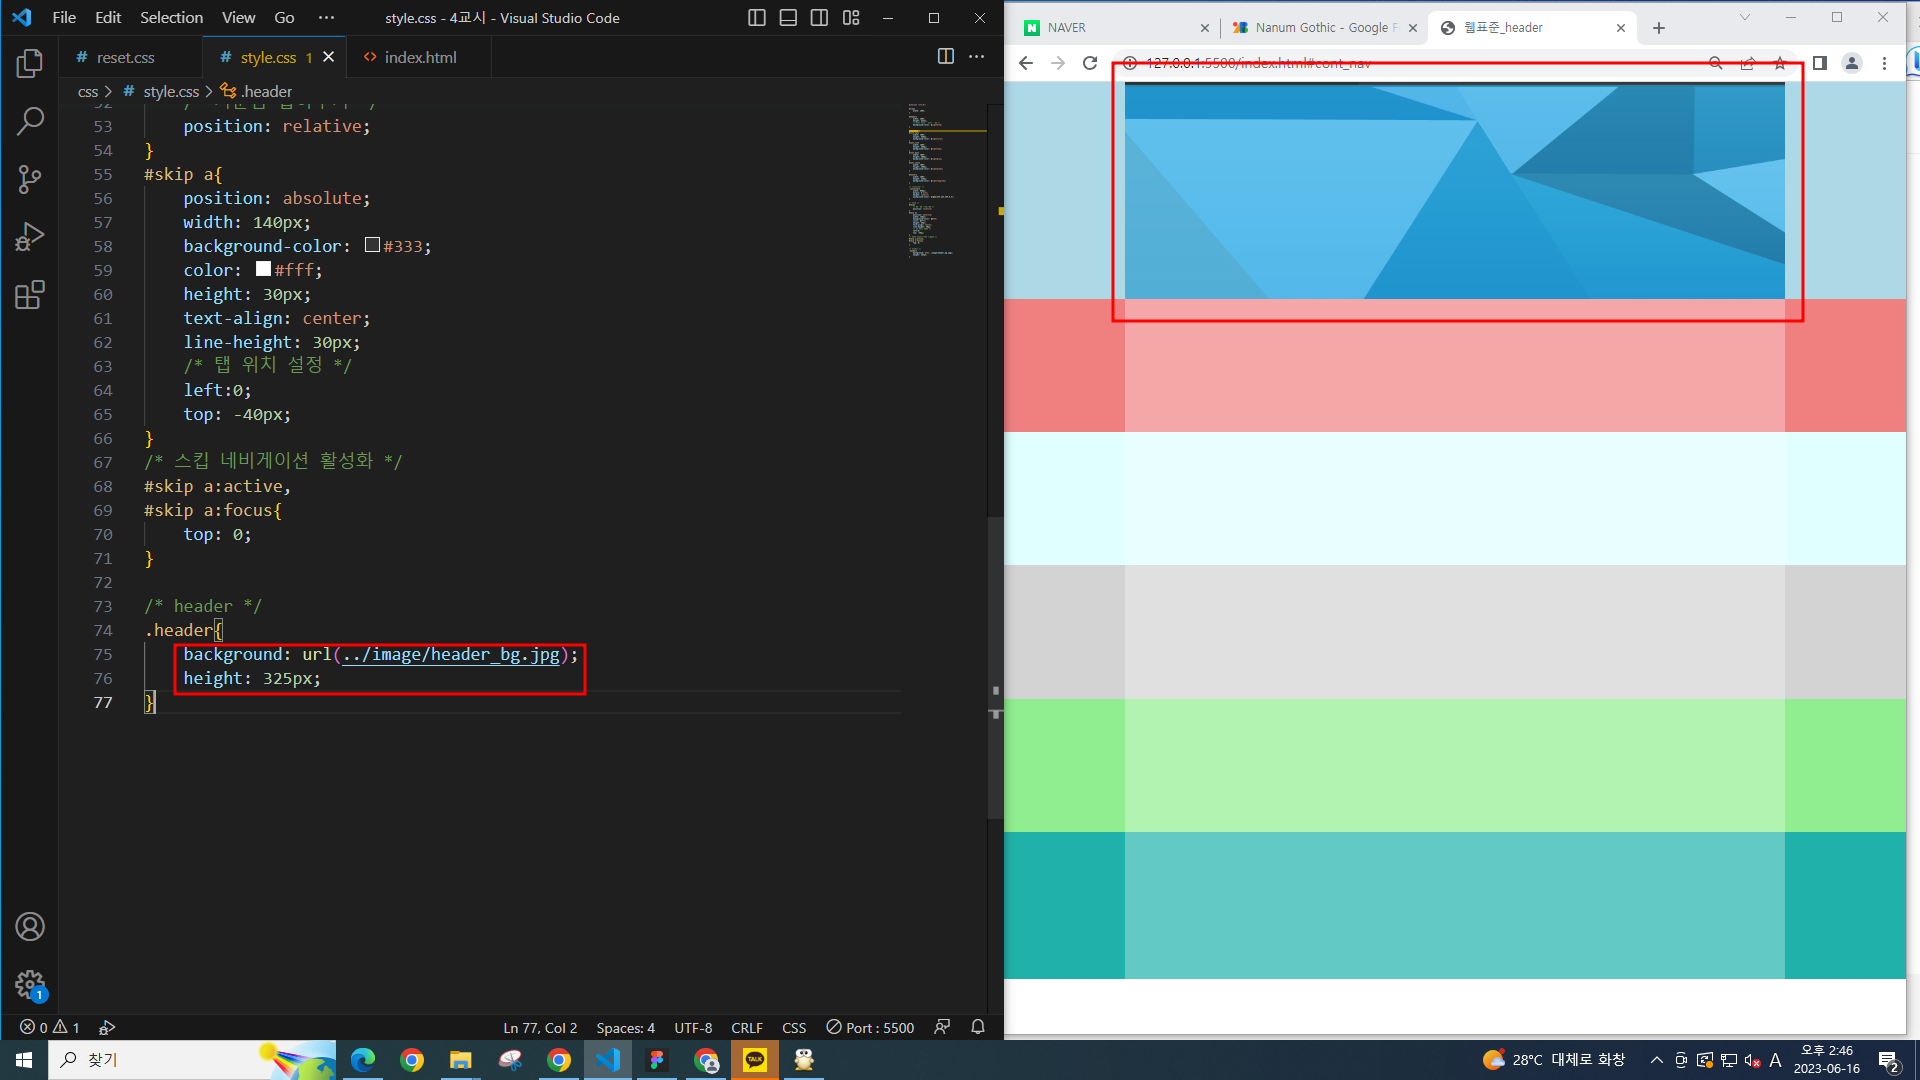Toggle the primary side bar layout
The image size is (1920, 1080).
(757, 18)
